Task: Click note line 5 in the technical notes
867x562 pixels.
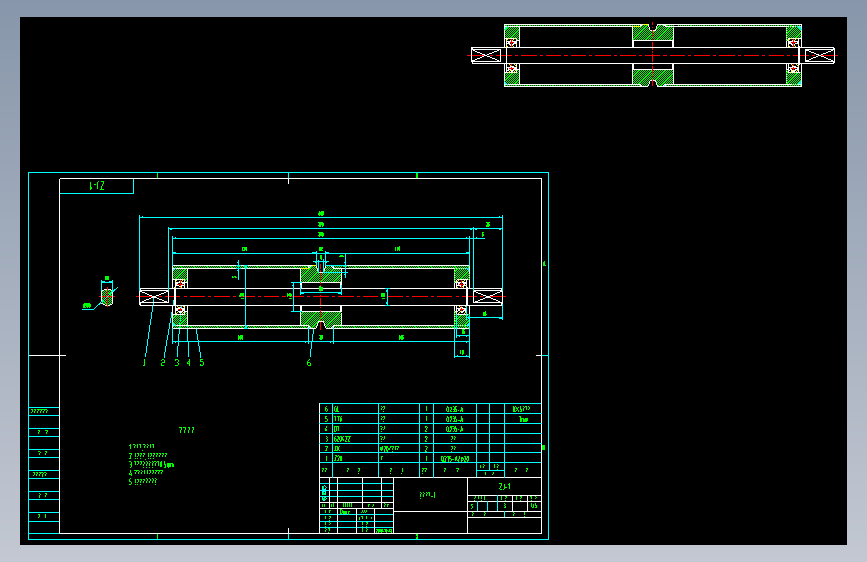Action: tap(143, 482)
